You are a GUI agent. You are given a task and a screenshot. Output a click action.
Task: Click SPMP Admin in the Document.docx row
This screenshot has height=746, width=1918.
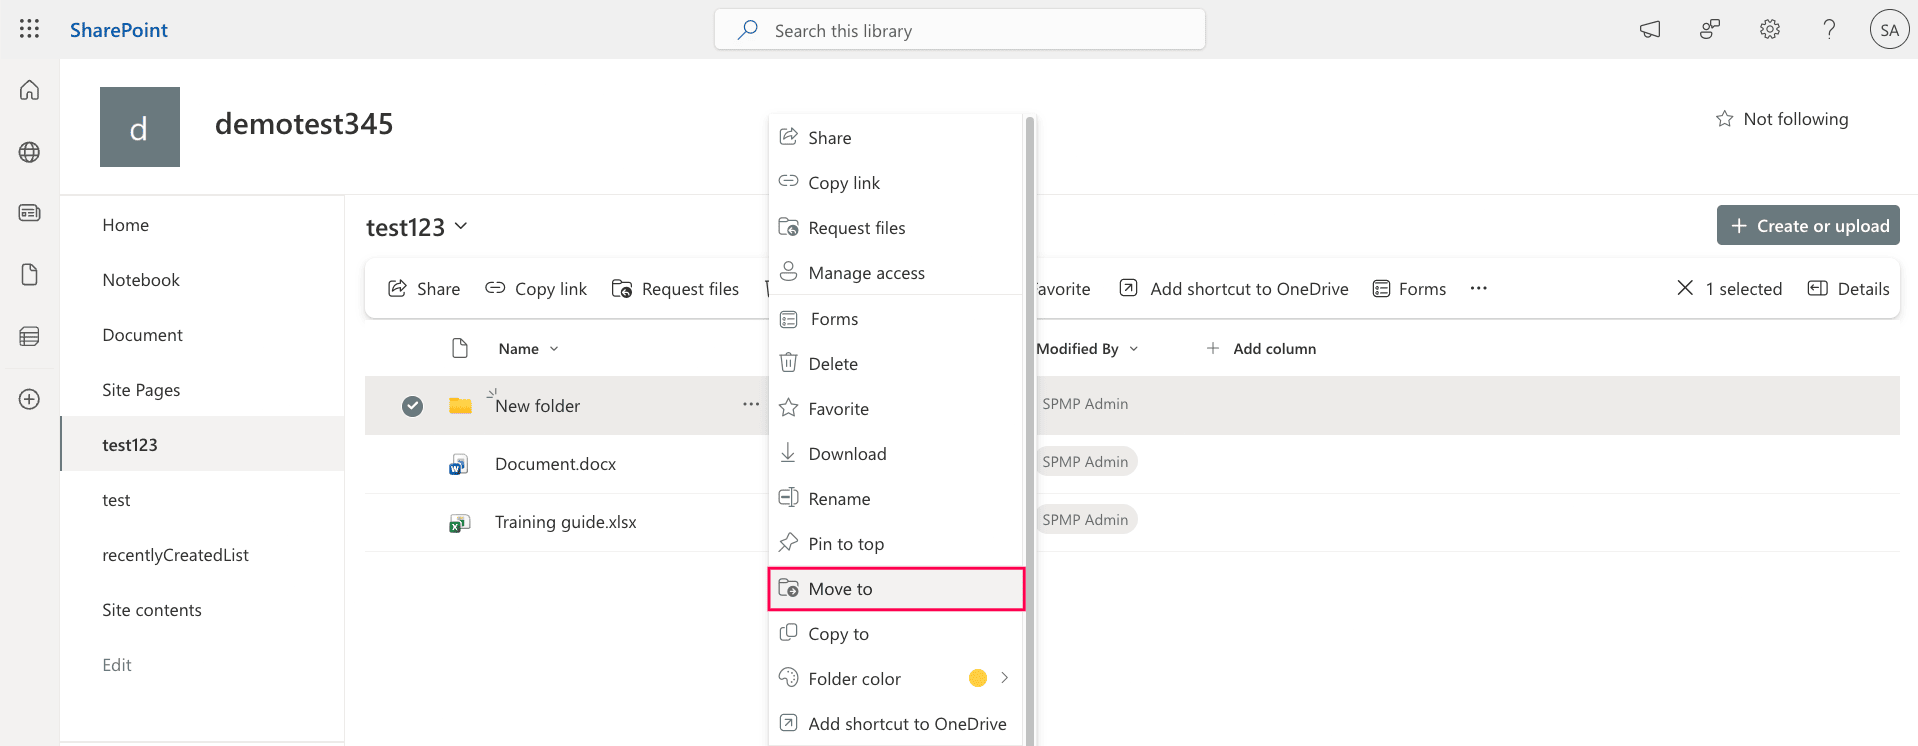coord(1085,462)
